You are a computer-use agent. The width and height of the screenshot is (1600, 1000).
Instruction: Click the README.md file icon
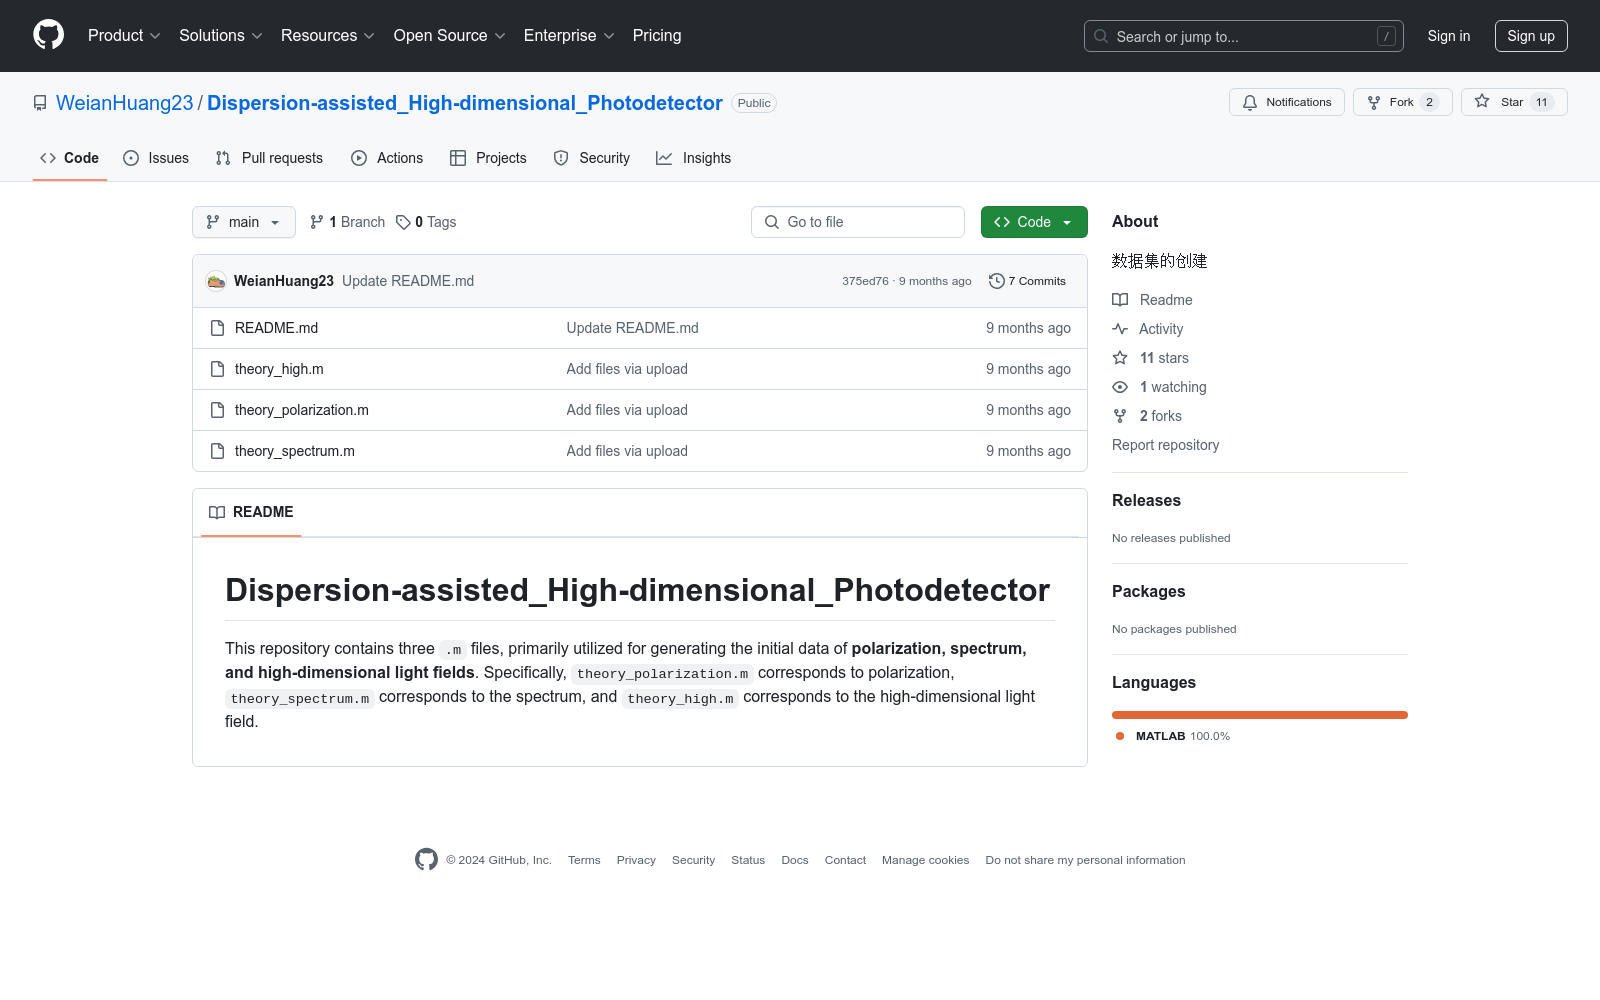coord(217,328)
